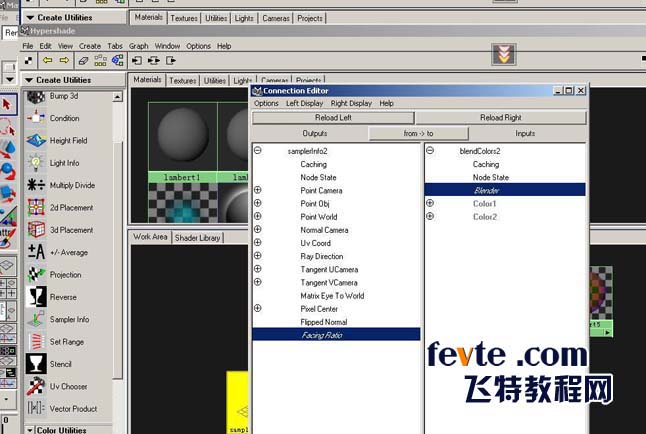646x434 pixels.
Task: Select the arrow selection tool in toolbox
Action: 7,104
